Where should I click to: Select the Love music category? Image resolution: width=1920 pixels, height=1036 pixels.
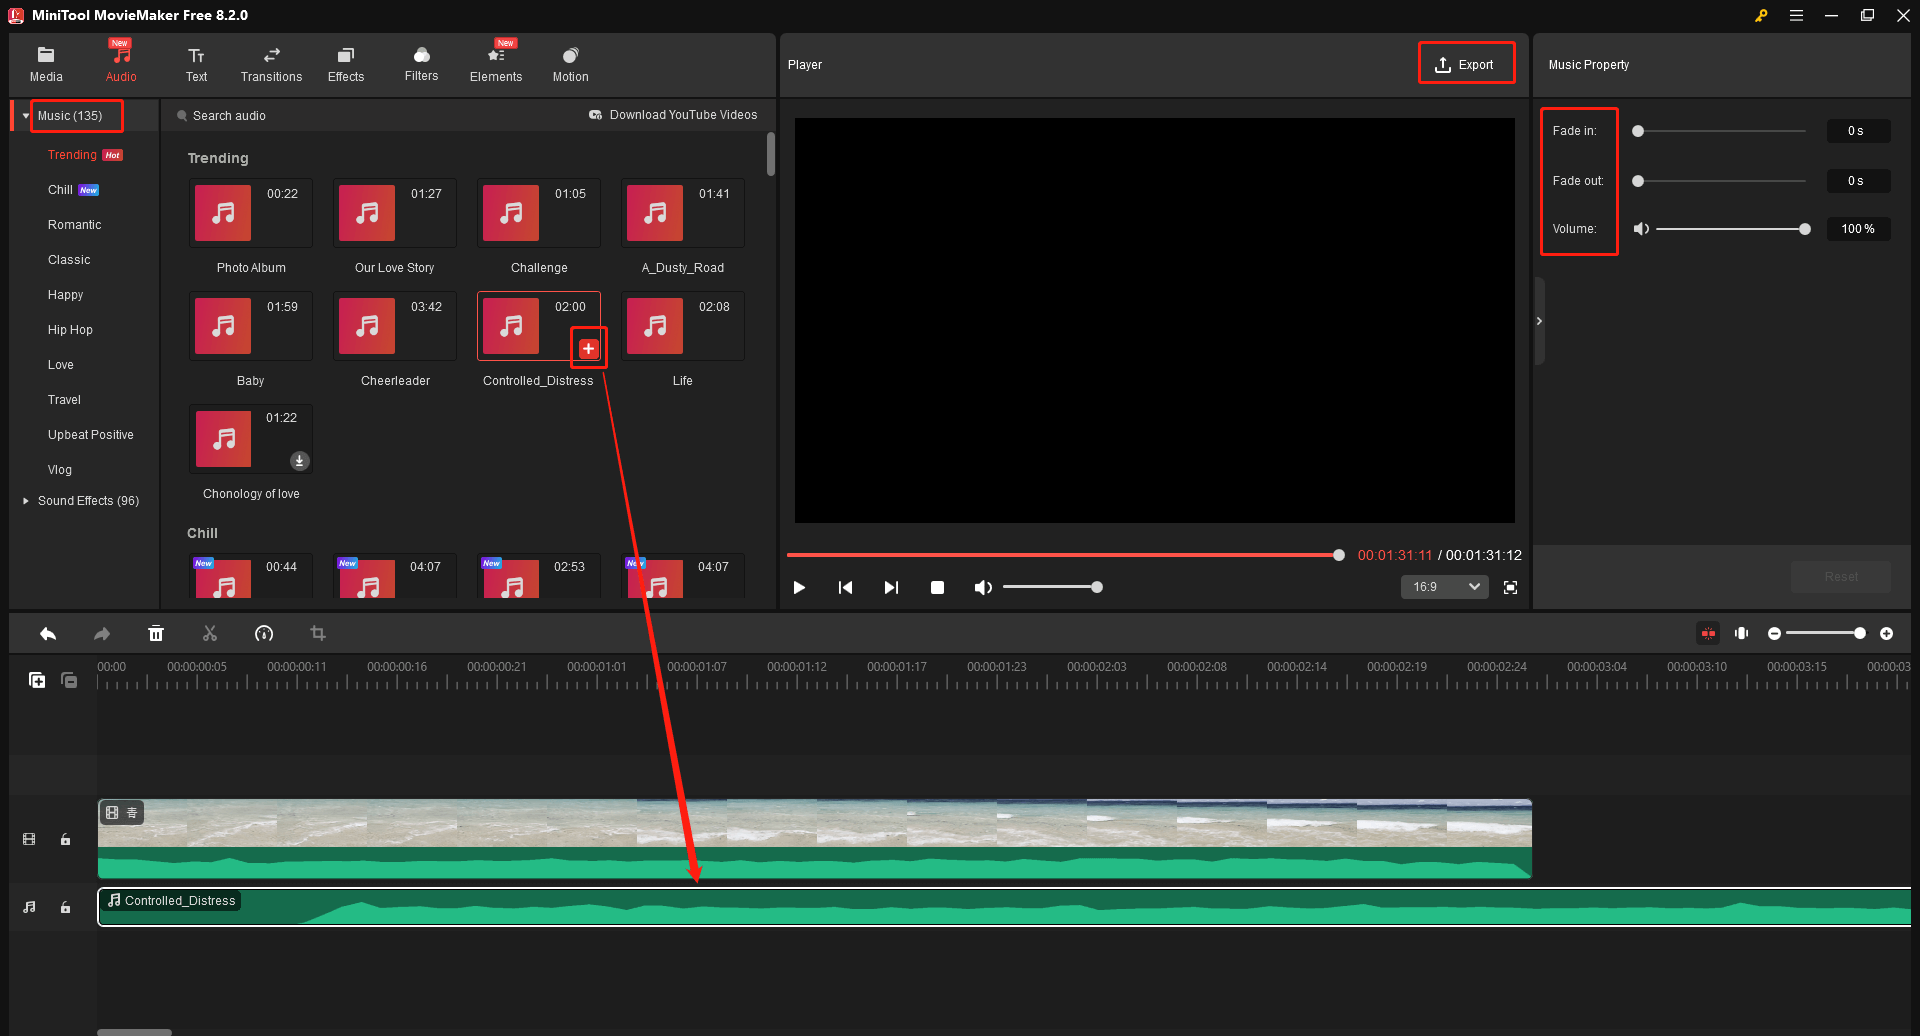60,365
